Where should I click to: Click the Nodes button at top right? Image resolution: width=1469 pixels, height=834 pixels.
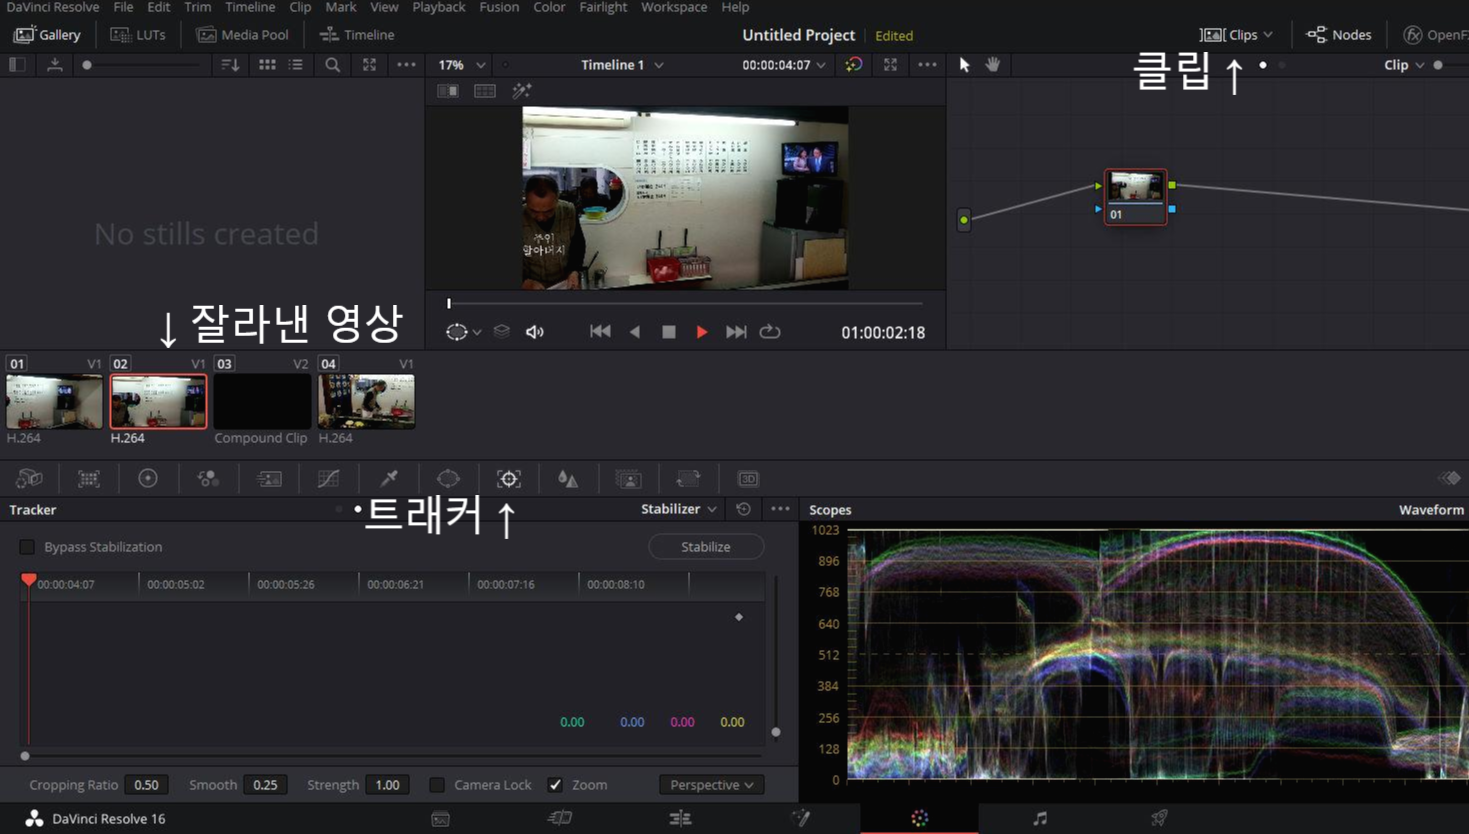click(1339, 33)
